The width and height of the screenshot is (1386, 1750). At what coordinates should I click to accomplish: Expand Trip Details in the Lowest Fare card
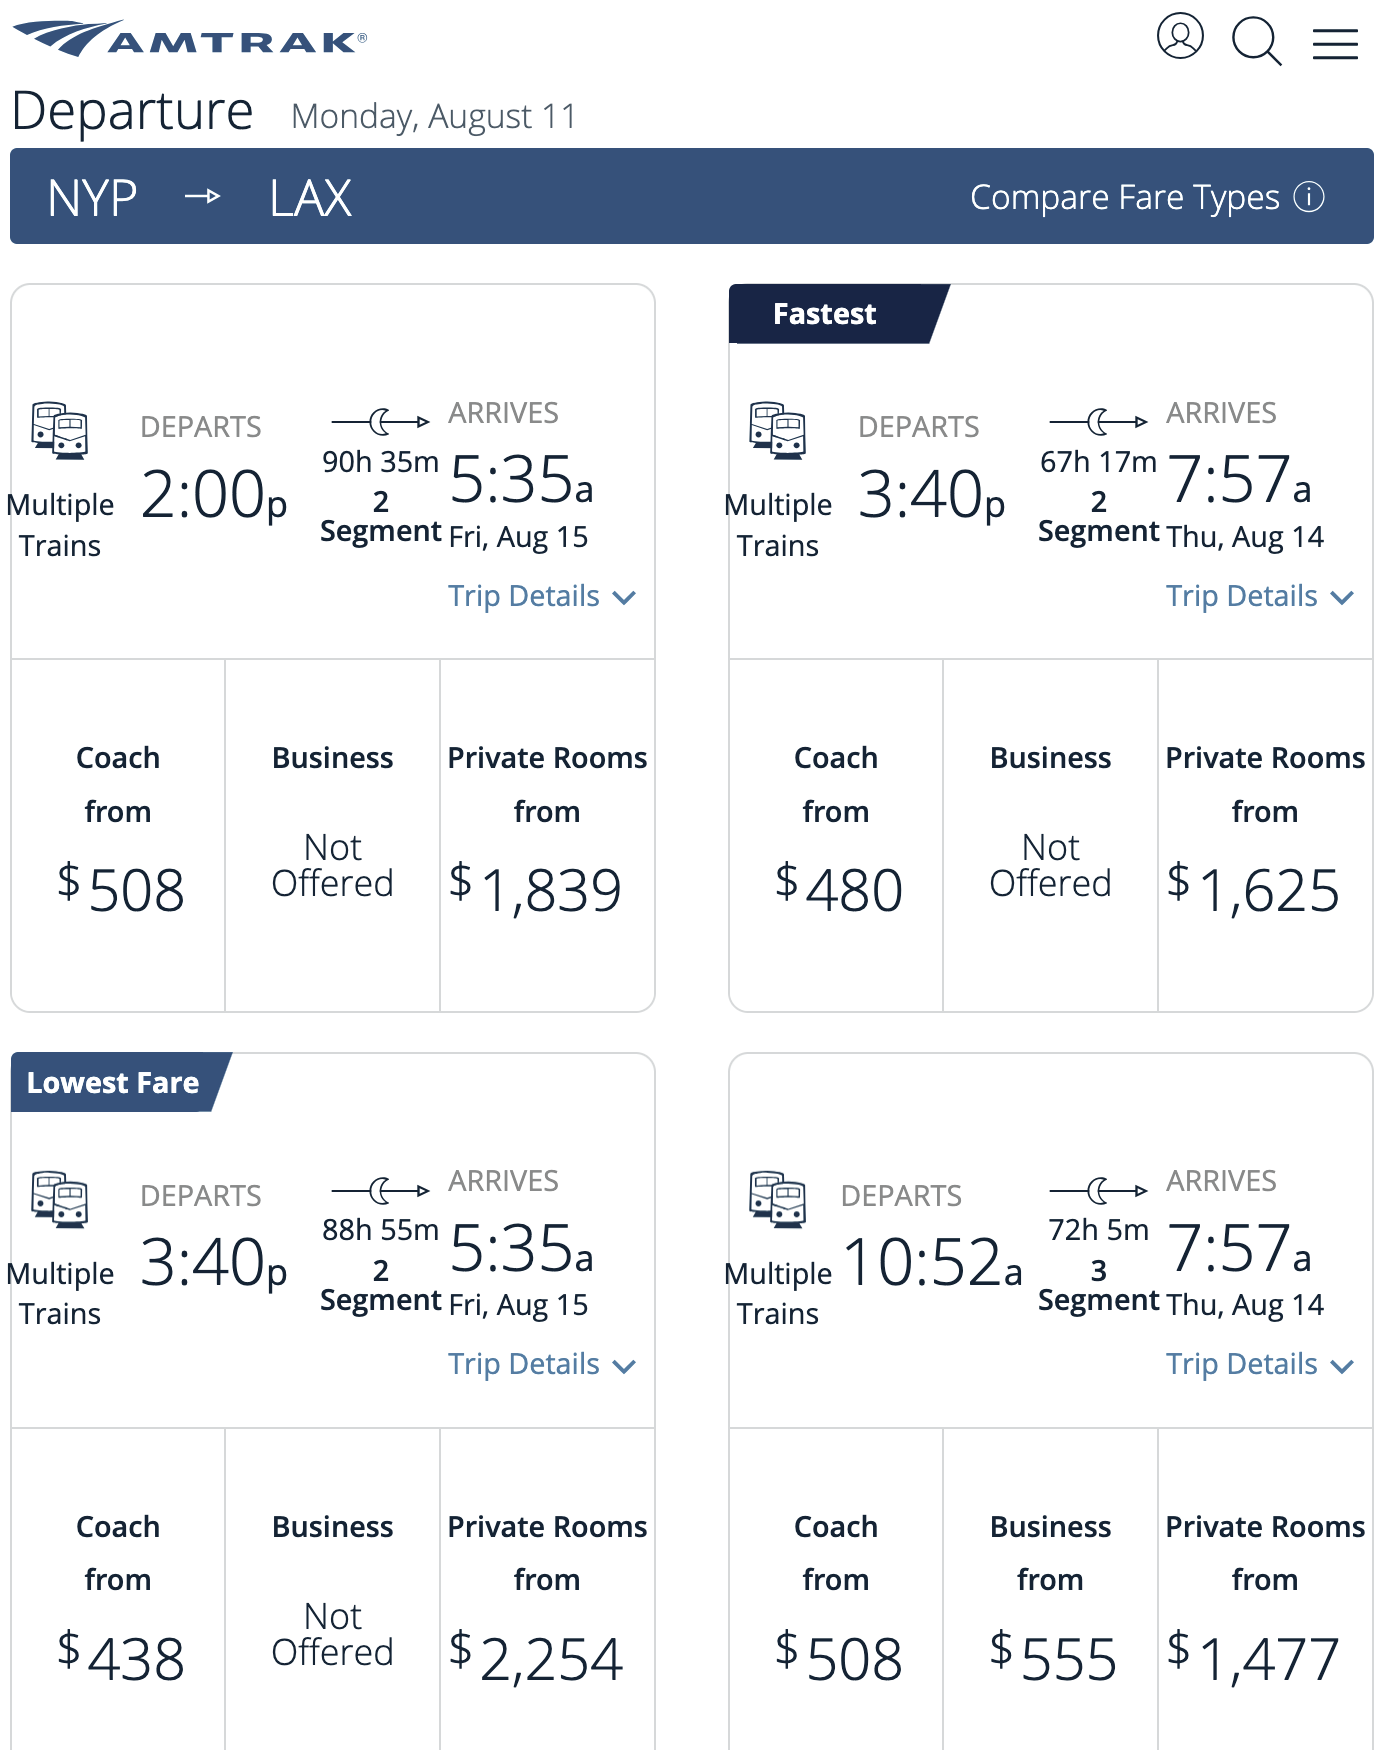point(542,1364)
